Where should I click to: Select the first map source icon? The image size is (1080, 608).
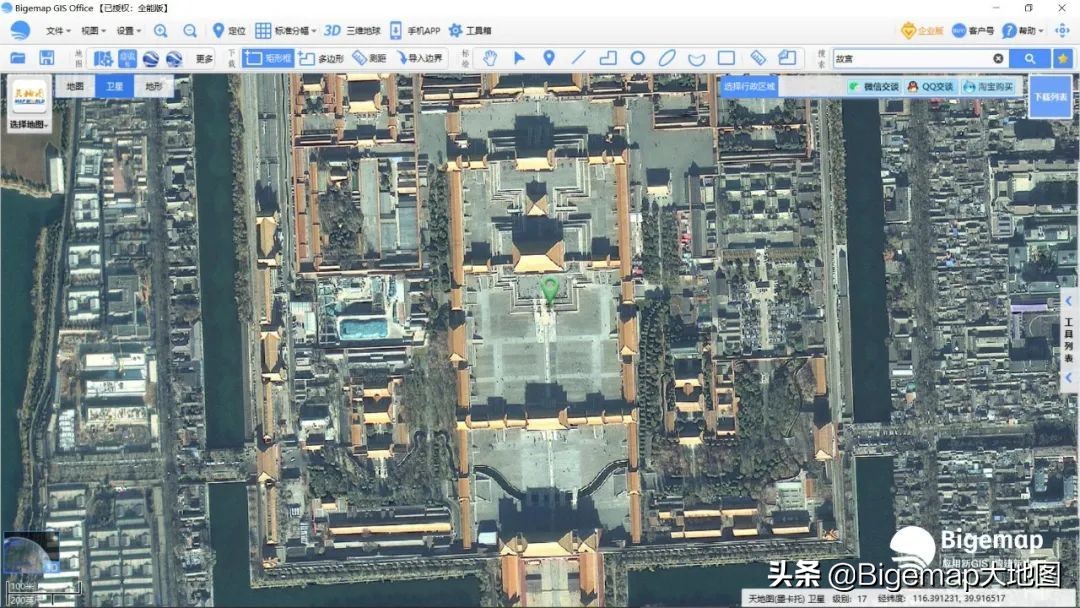click(x=103, y=59)
